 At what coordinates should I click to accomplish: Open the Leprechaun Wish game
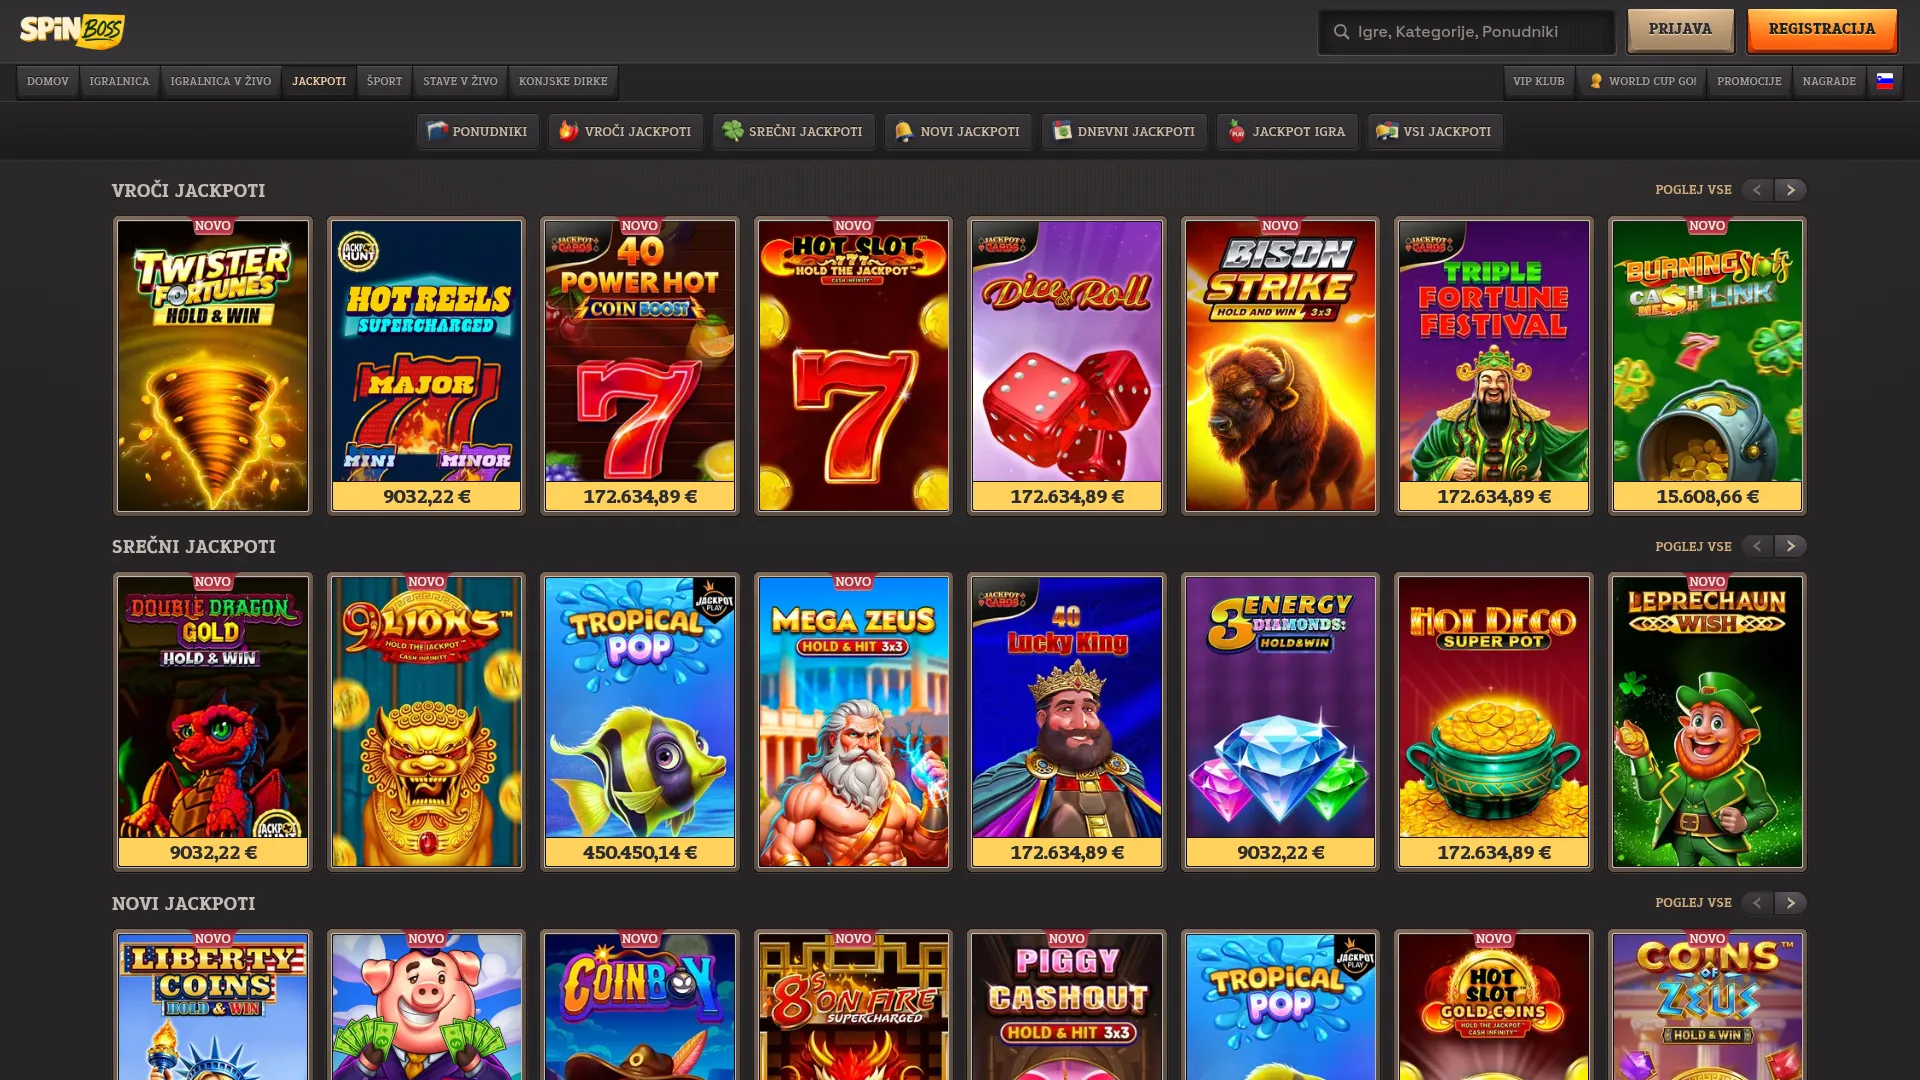(1707, 722)
